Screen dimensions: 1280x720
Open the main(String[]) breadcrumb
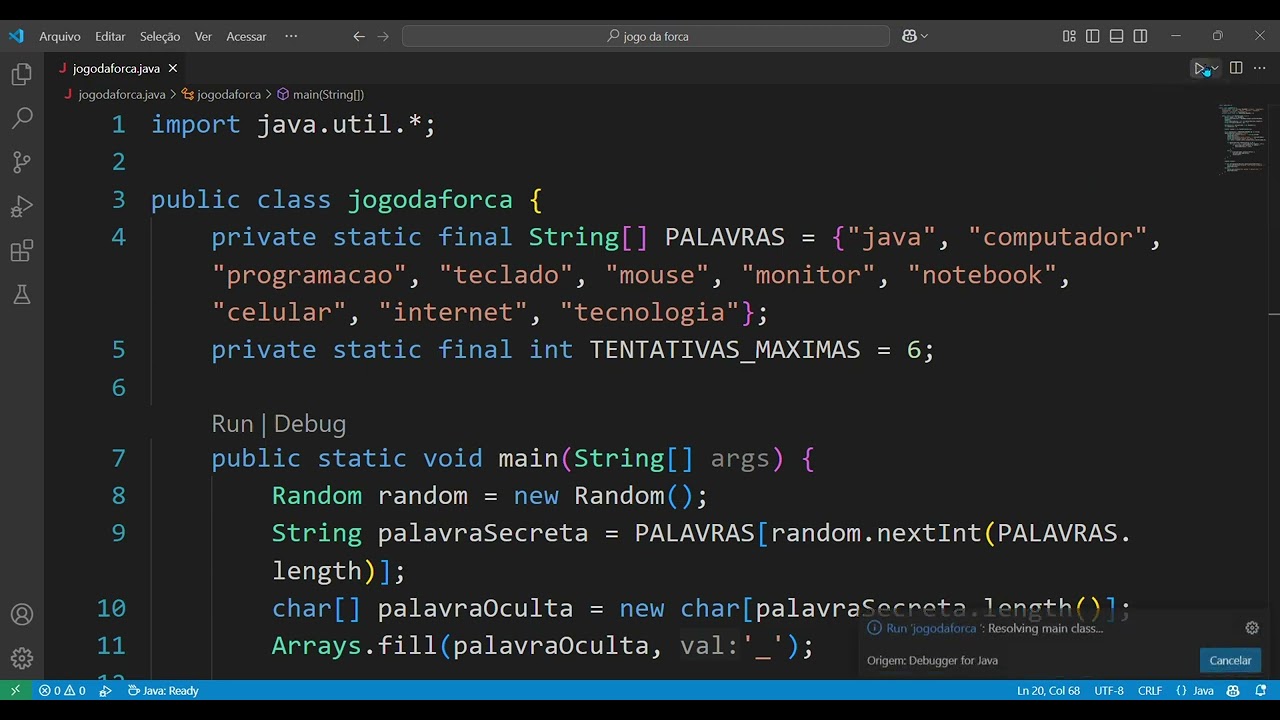327,94
